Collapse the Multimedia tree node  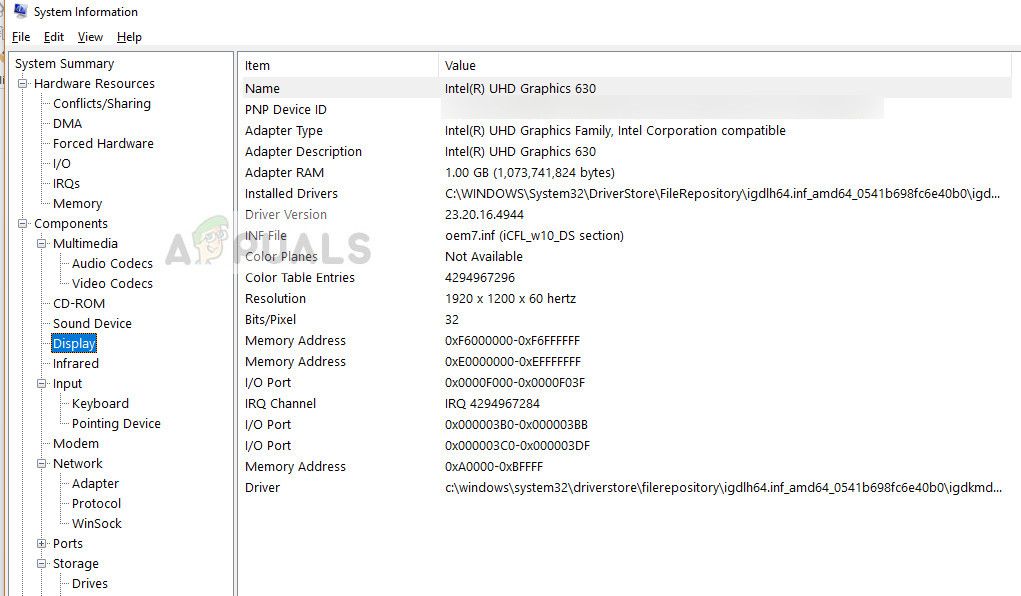pyautogui.click(x=42, y=244)
